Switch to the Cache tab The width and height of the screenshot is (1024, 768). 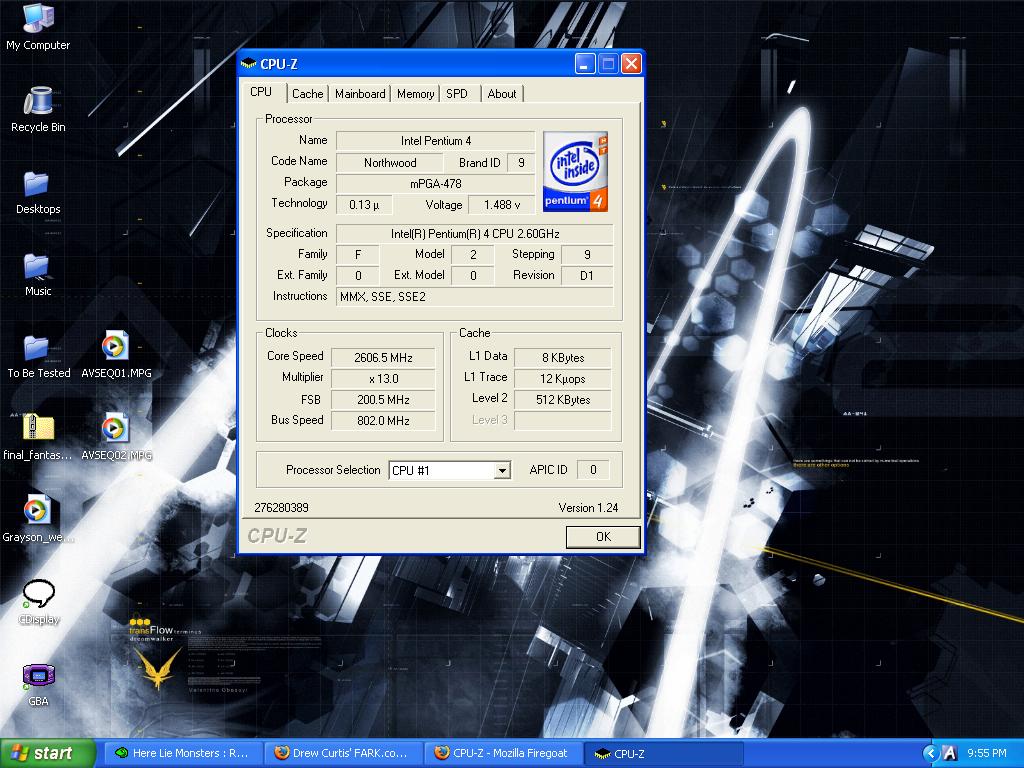pyautogui.click(x=308, y=94)
